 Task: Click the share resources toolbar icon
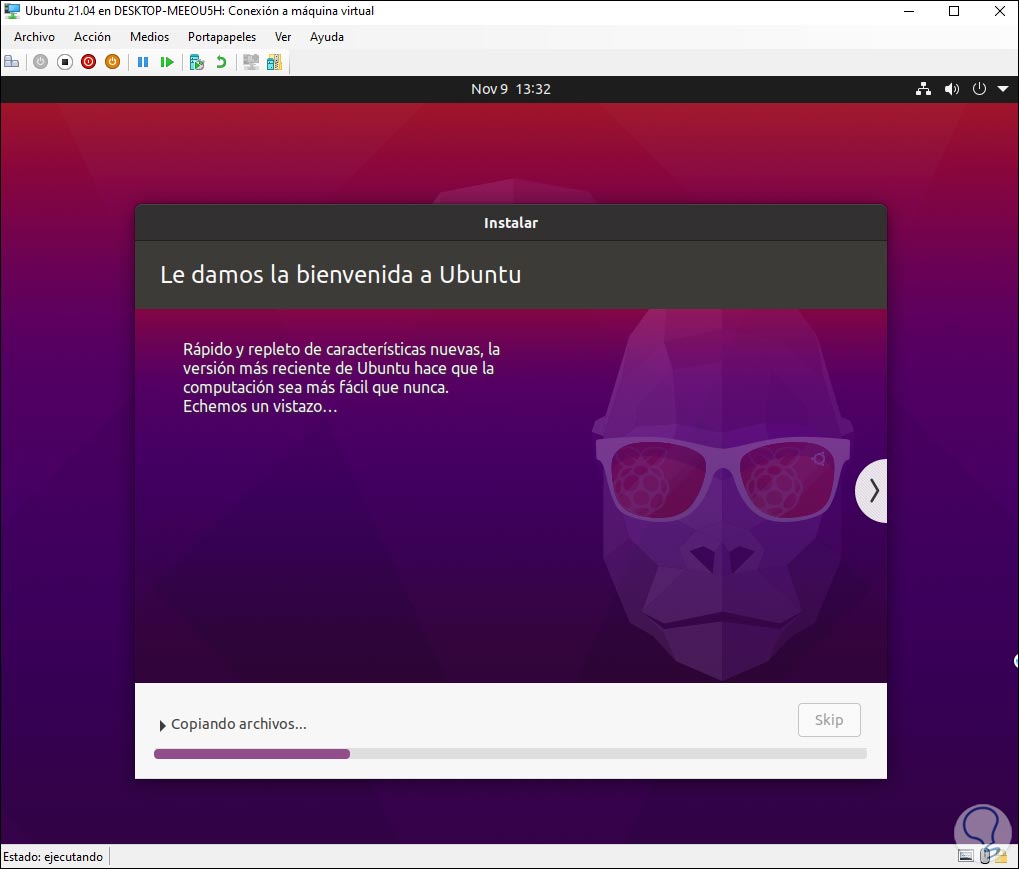[275, 62]
